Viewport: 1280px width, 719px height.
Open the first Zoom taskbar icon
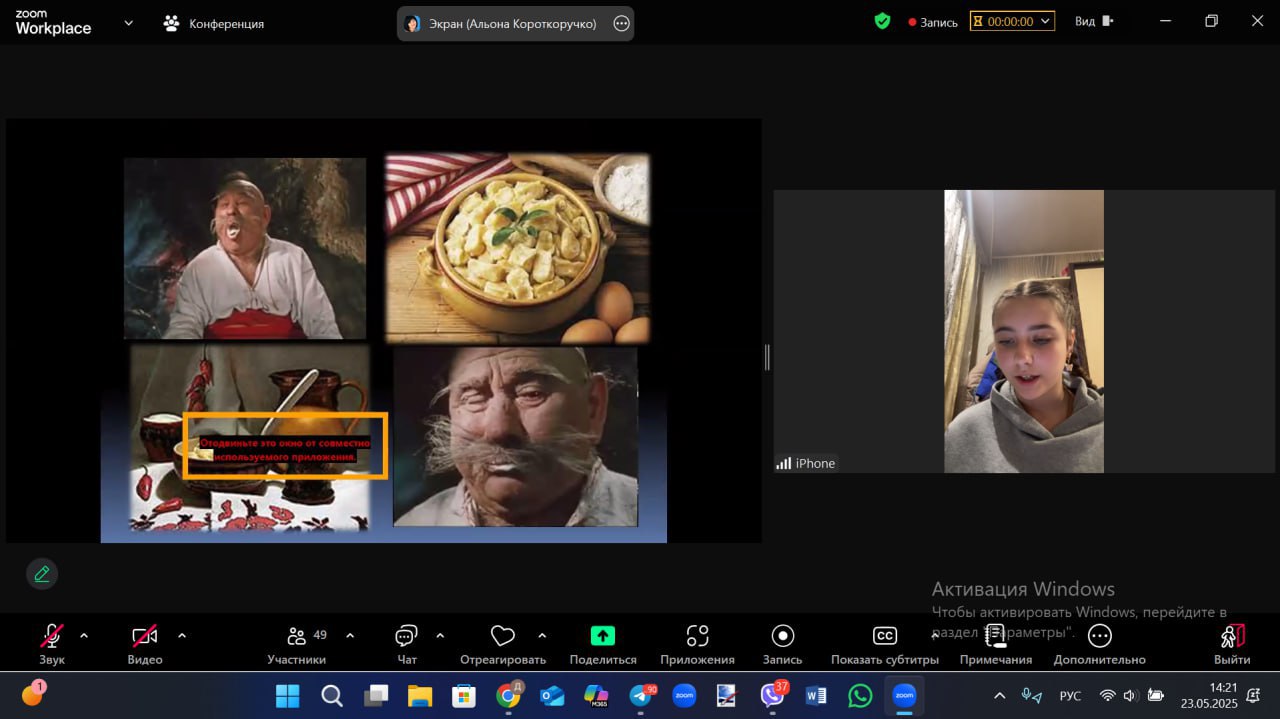click(x=684, y=695)
